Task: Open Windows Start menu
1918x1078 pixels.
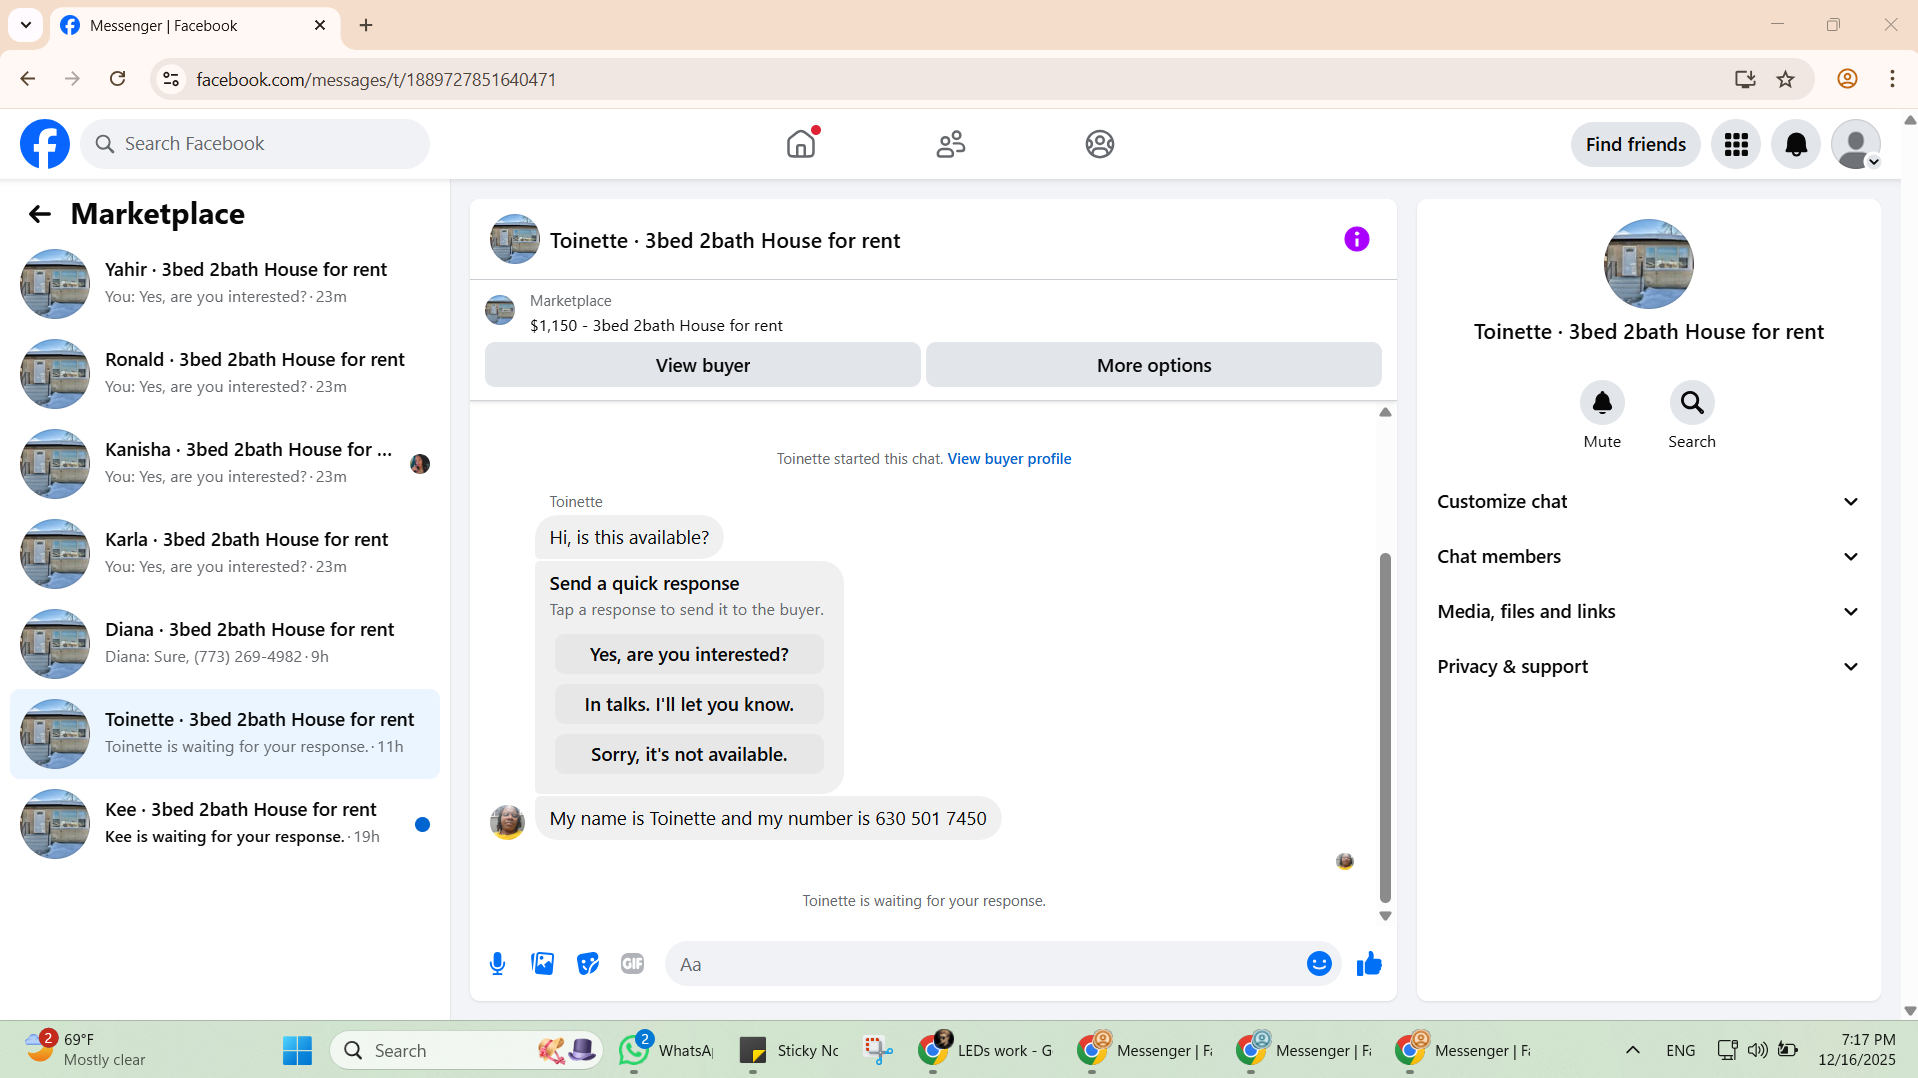Action: (297, 1051)
